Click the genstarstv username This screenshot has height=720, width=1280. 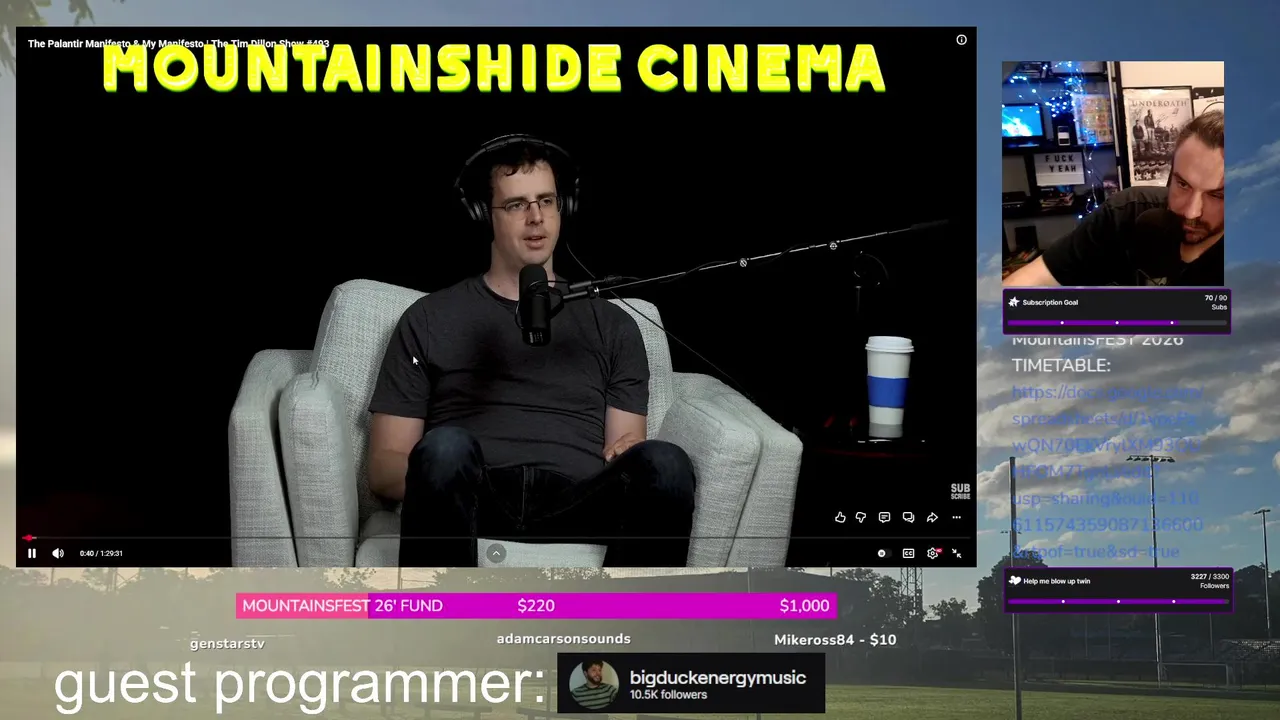pyautogui.click(x=227, y=644)
